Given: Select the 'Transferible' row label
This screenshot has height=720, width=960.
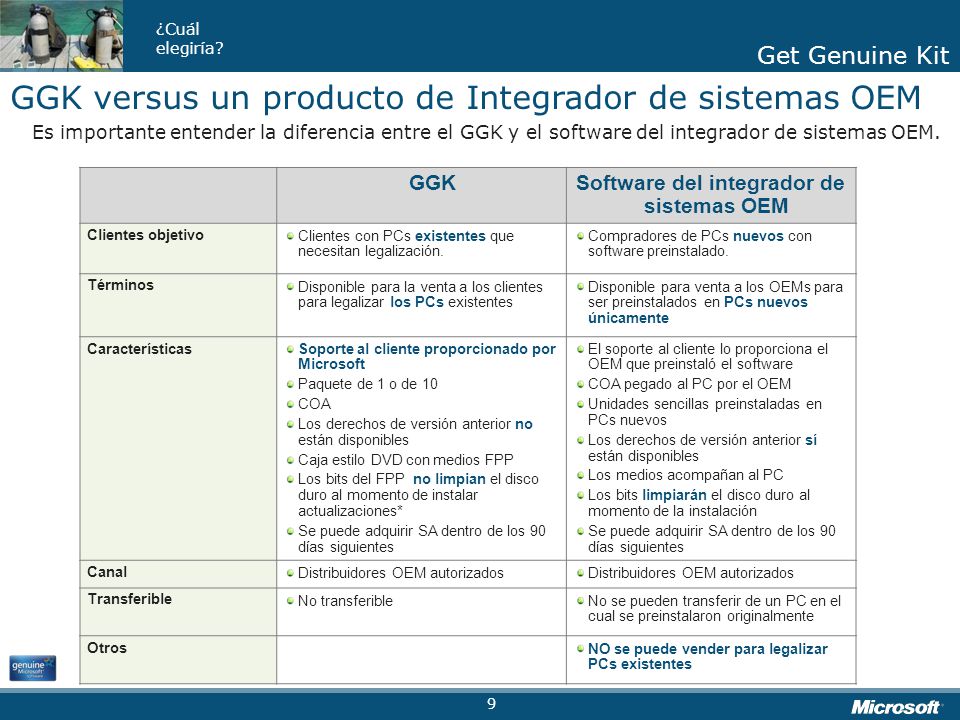Looking at the screenshot, I should [x=130, y=599].
